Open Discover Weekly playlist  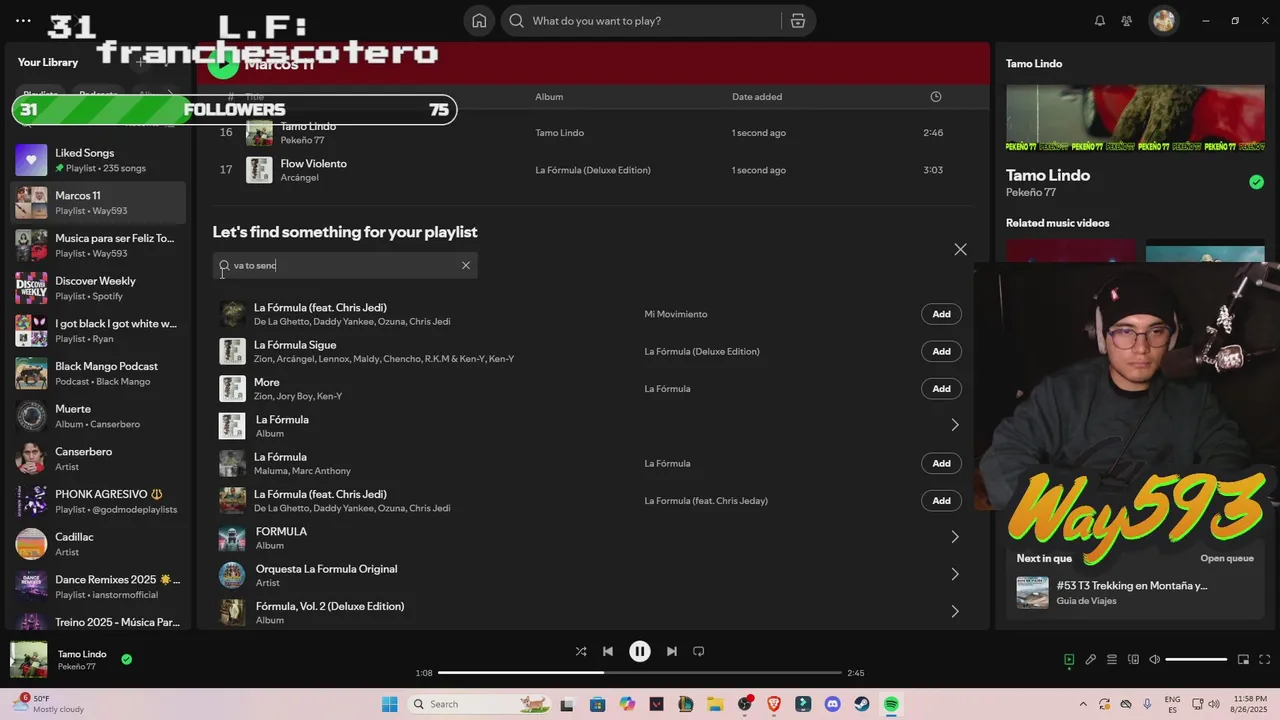click(x=98, y=288)
